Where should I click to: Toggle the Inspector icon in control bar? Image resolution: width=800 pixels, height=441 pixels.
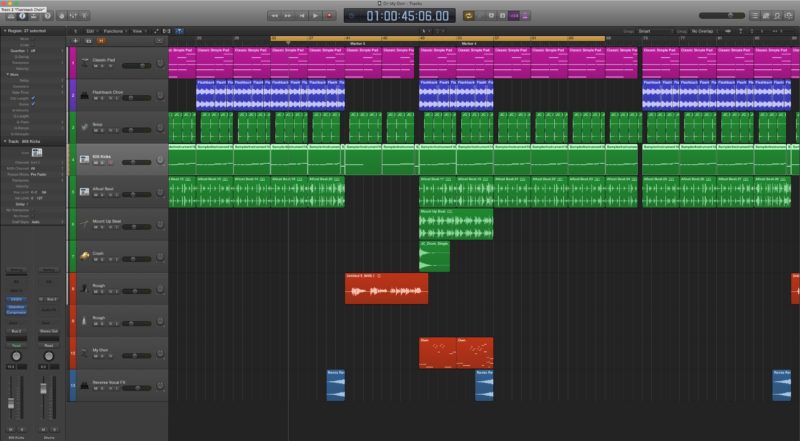[x=22, y=16]
